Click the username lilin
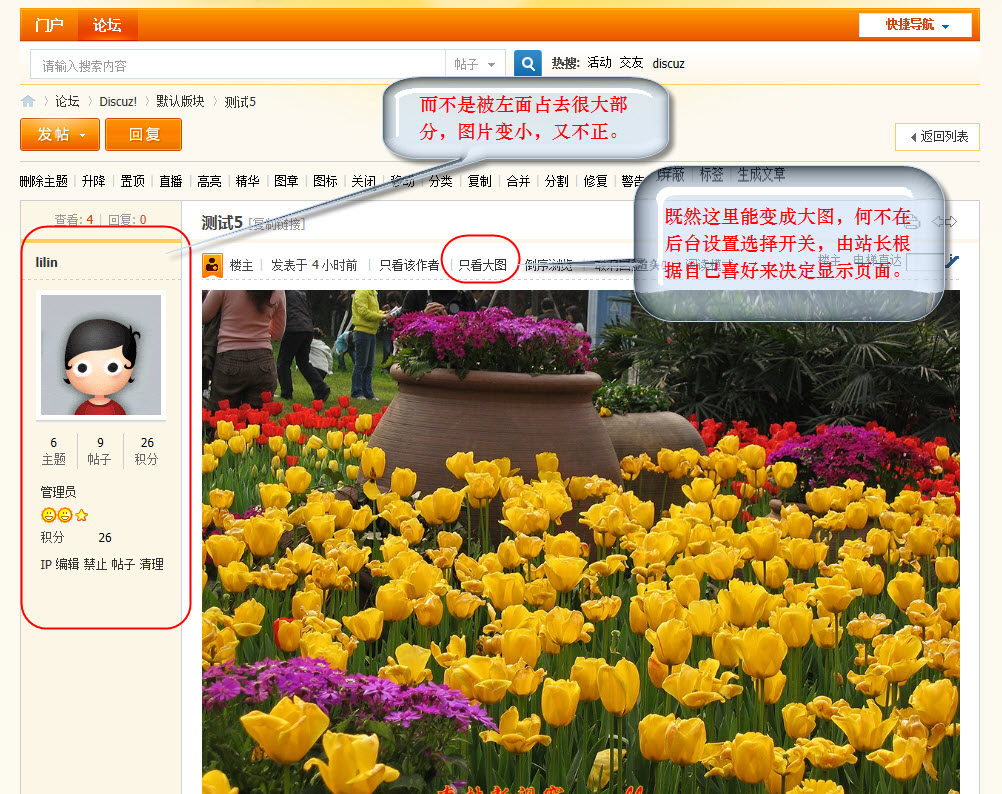Image resolution: width=1002 pixels, height=794 pixels. click(47, 263)
